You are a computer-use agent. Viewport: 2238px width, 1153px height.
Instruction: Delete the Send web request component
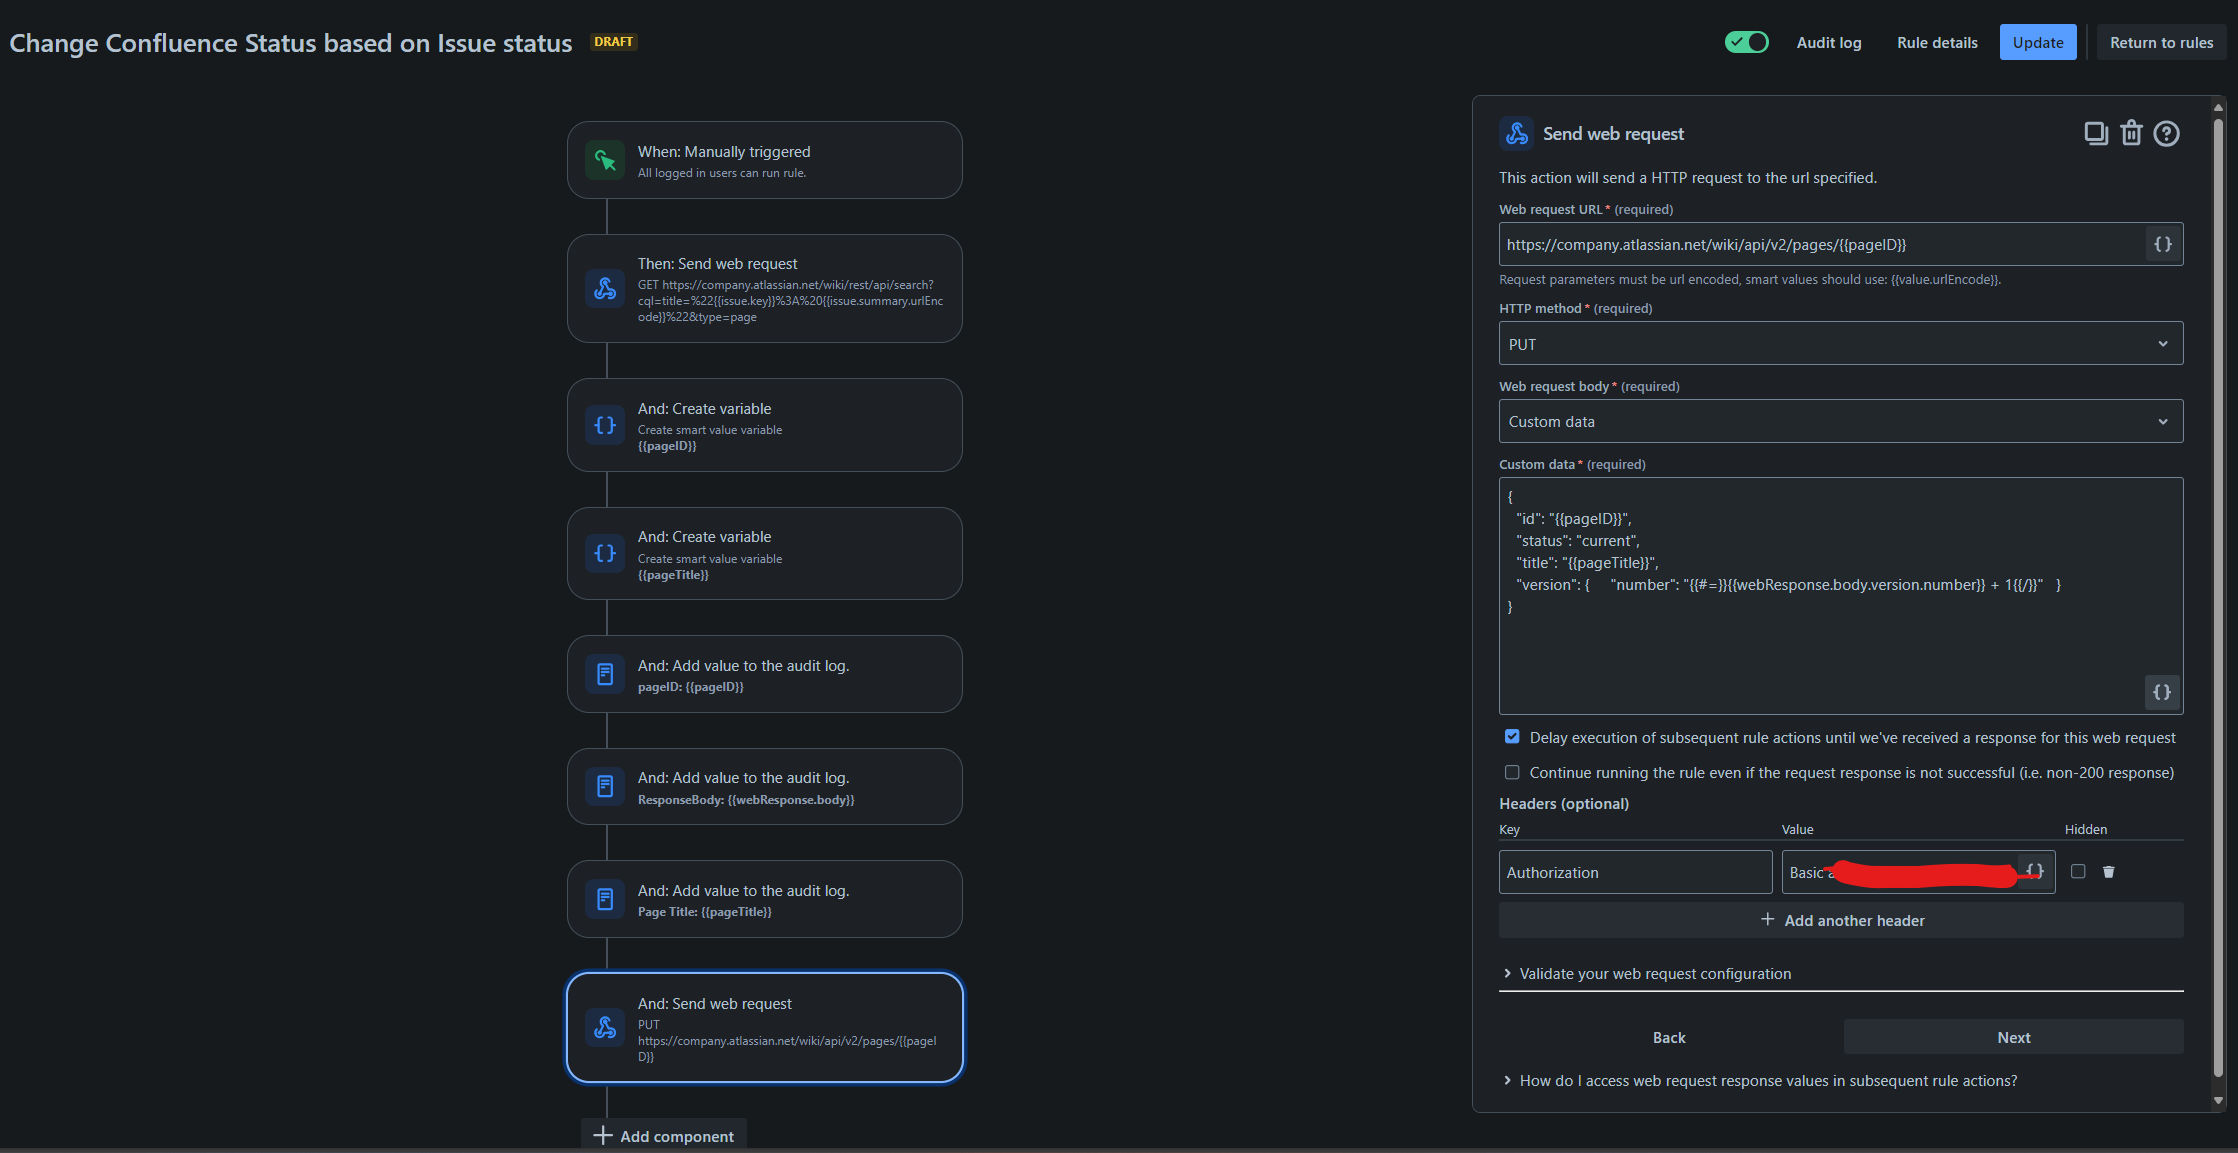pyautogui.click(x=2132, y=133)
